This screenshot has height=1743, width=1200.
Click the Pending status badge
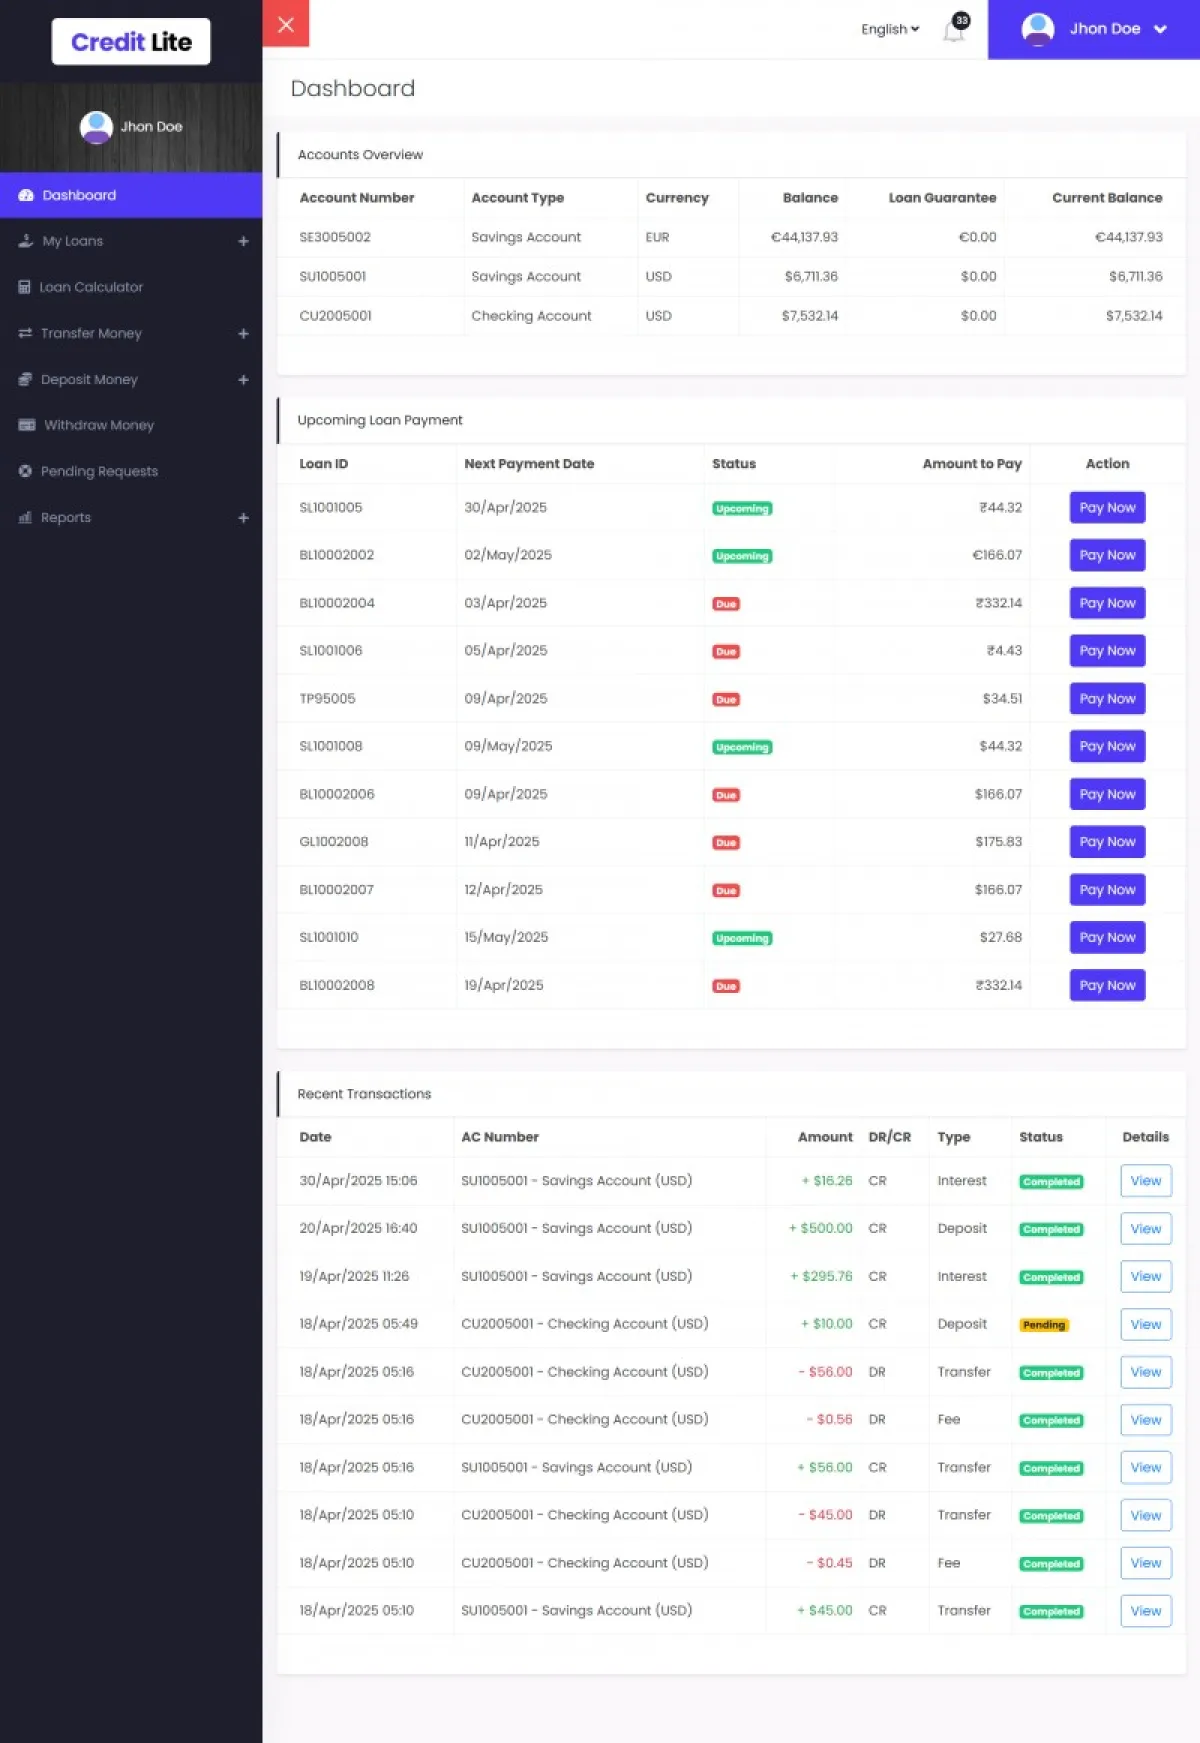(x=1044, y=1325)
